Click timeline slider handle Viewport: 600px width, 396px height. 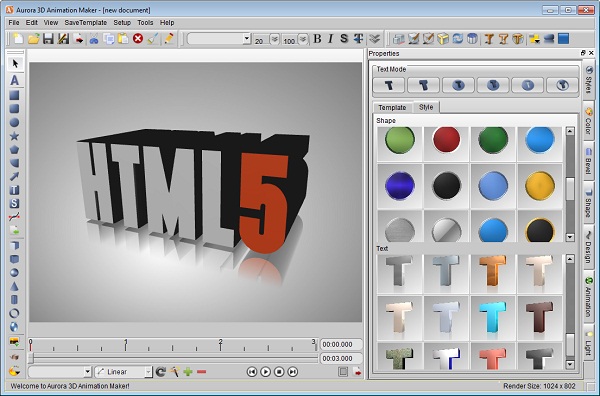coord(31,359)
